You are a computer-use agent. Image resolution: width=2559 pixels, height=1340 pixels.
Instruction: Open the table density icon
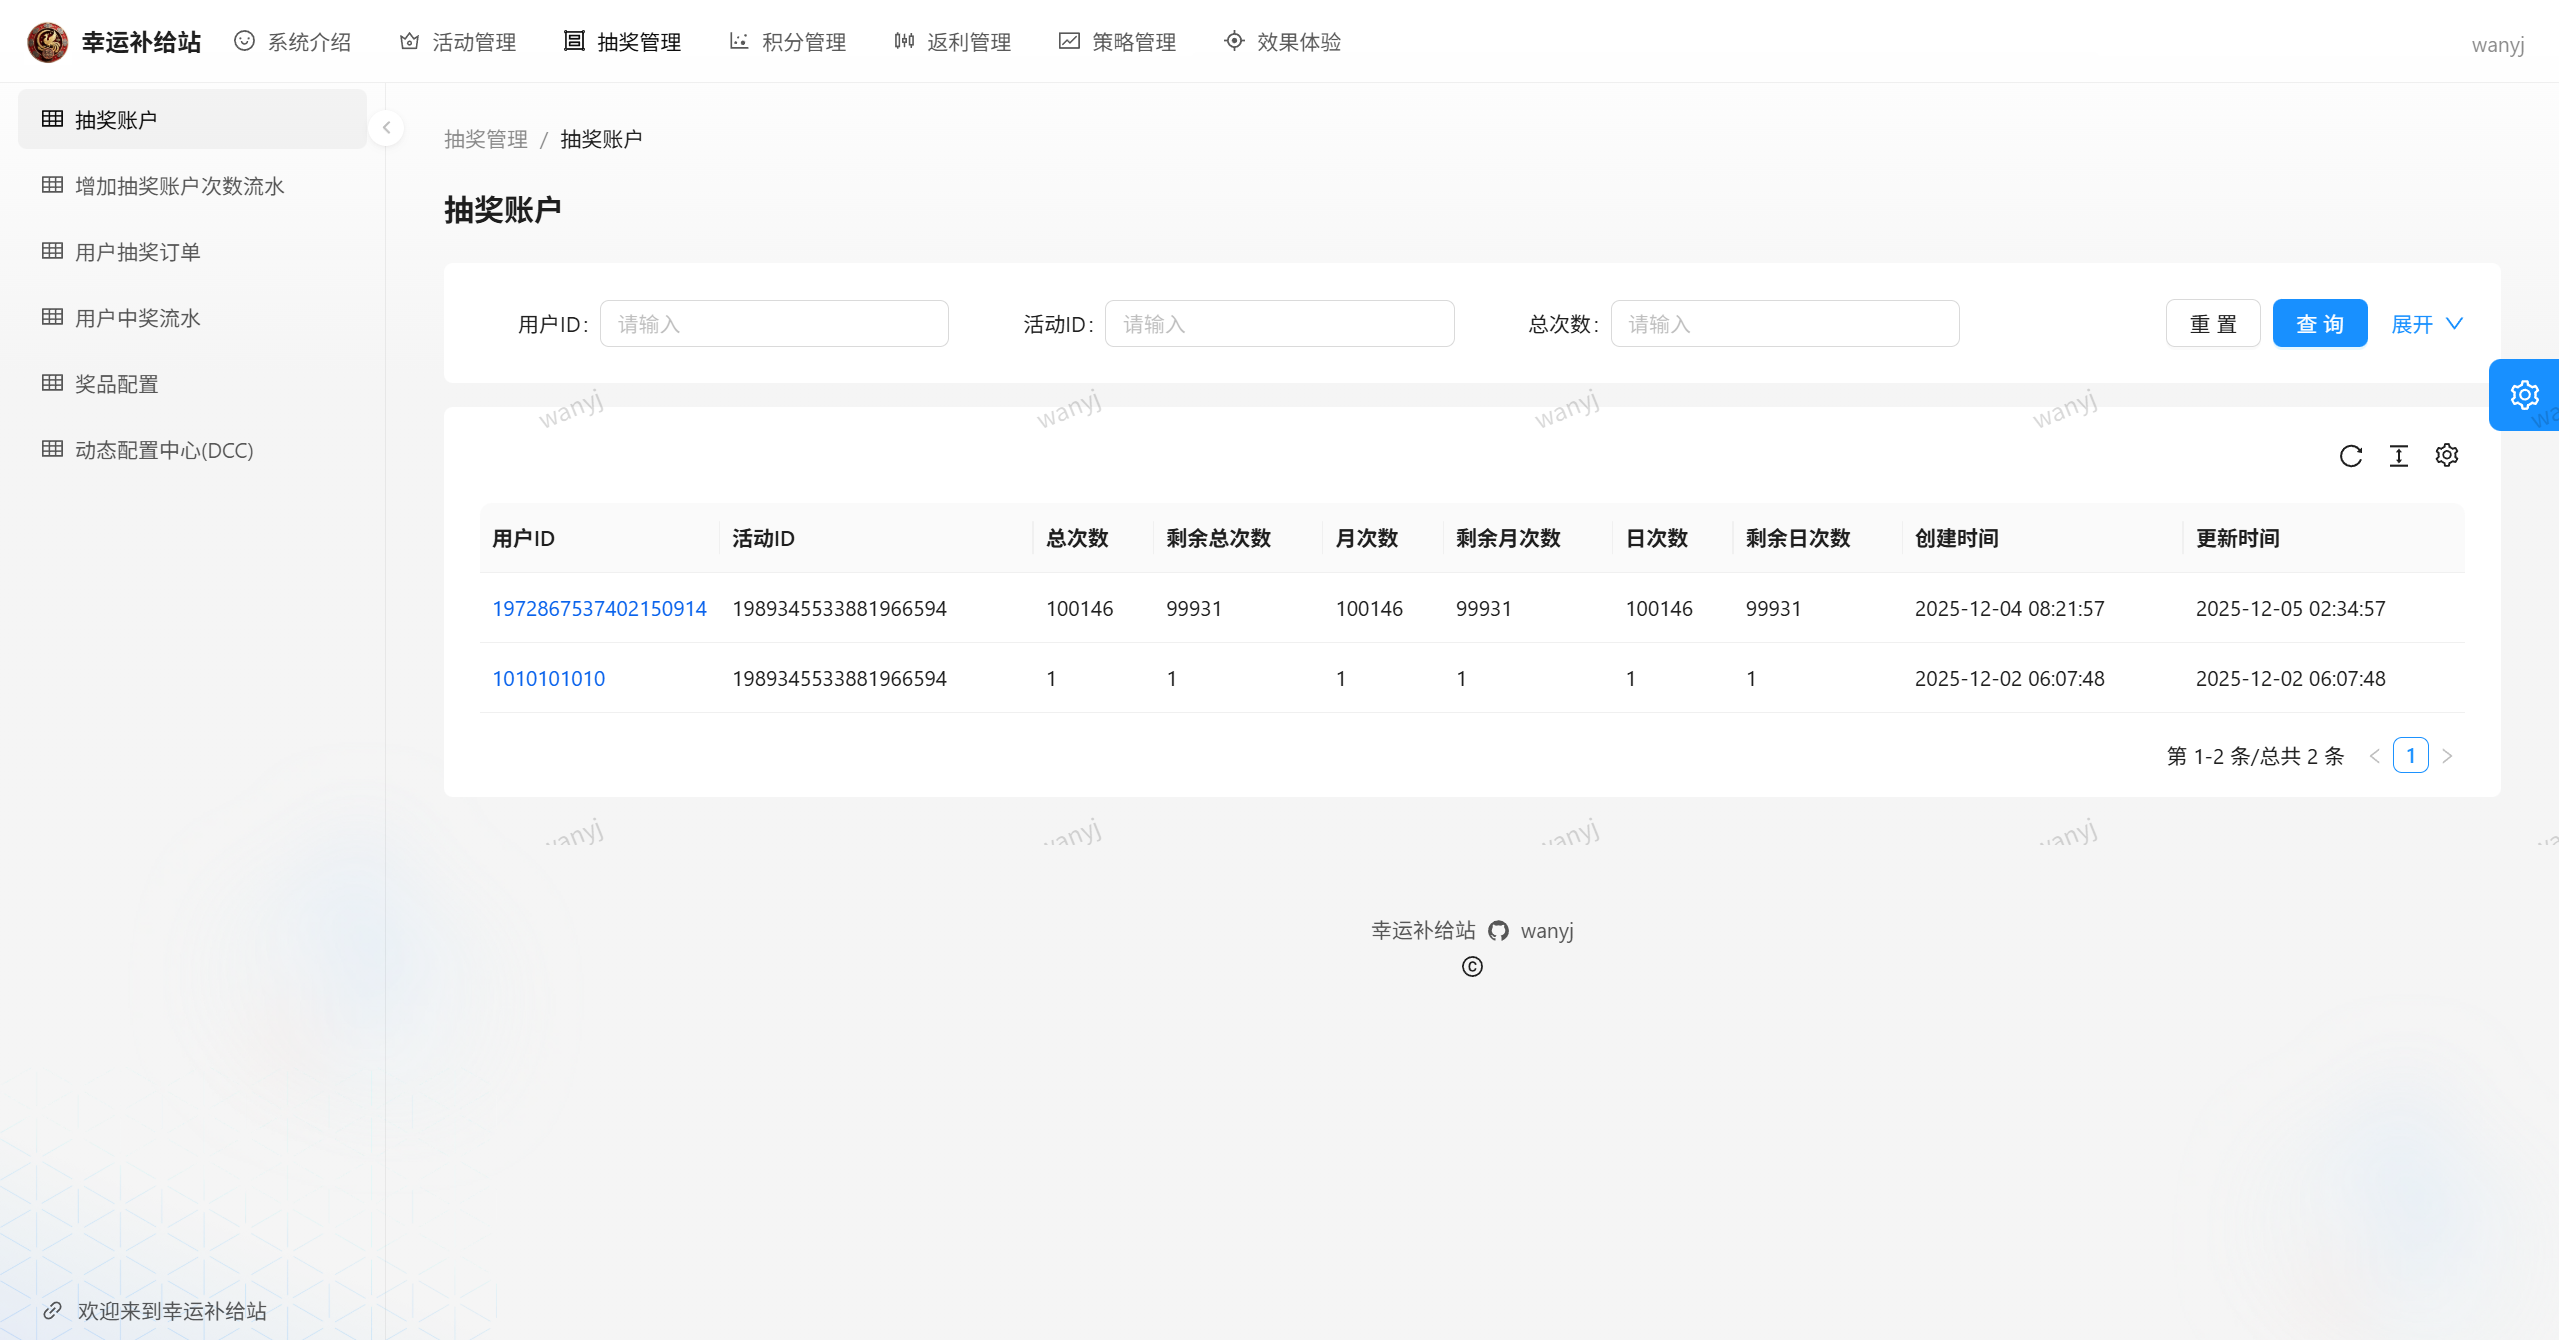(2398, 456)
